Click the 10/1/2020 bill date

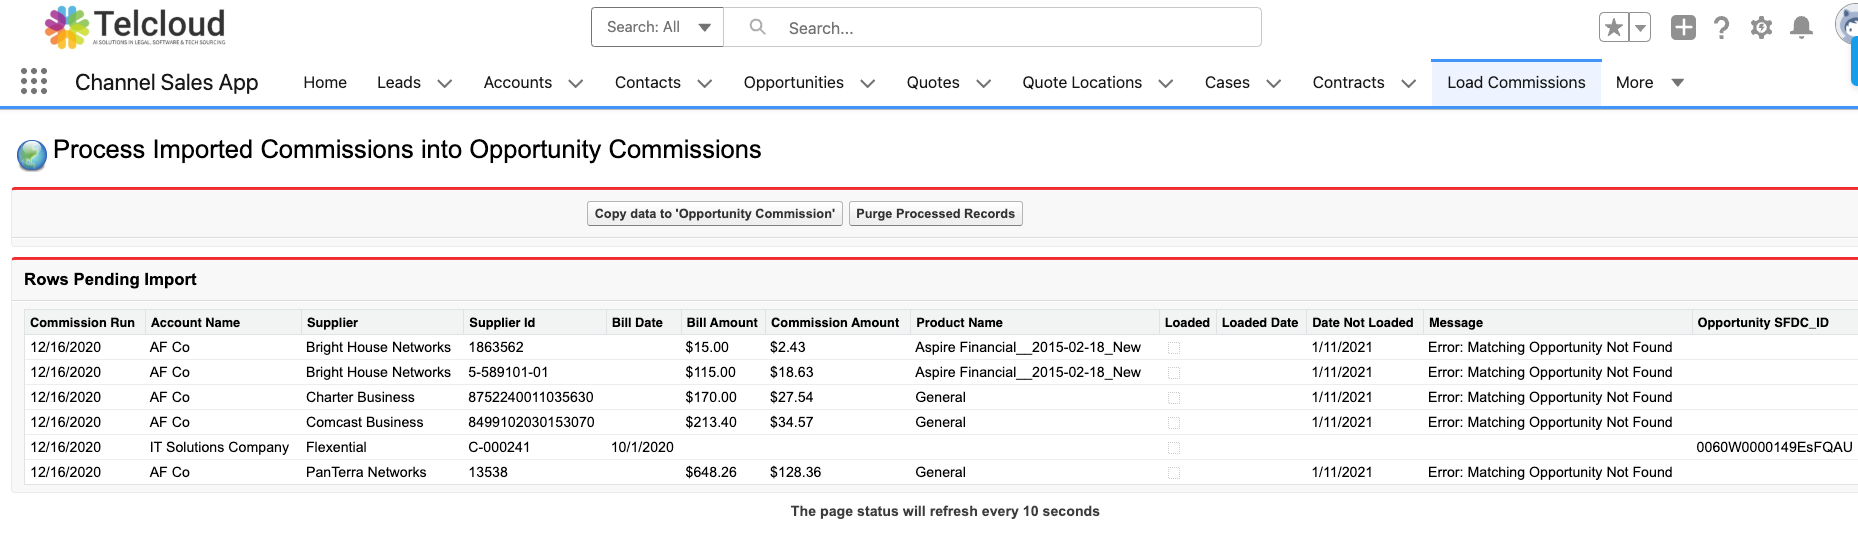point(642,447)
